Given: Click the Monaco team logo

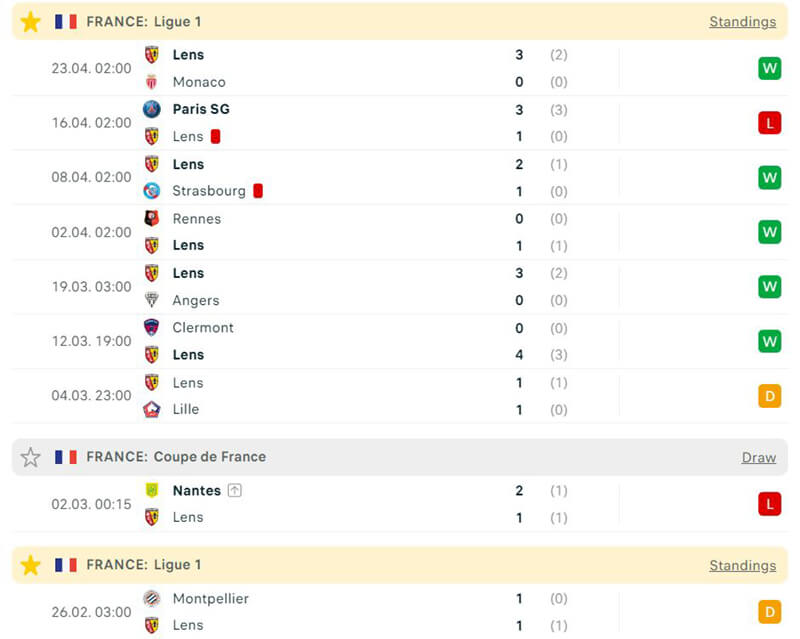Looking at the screenshot, I should (x=152, y=82).
